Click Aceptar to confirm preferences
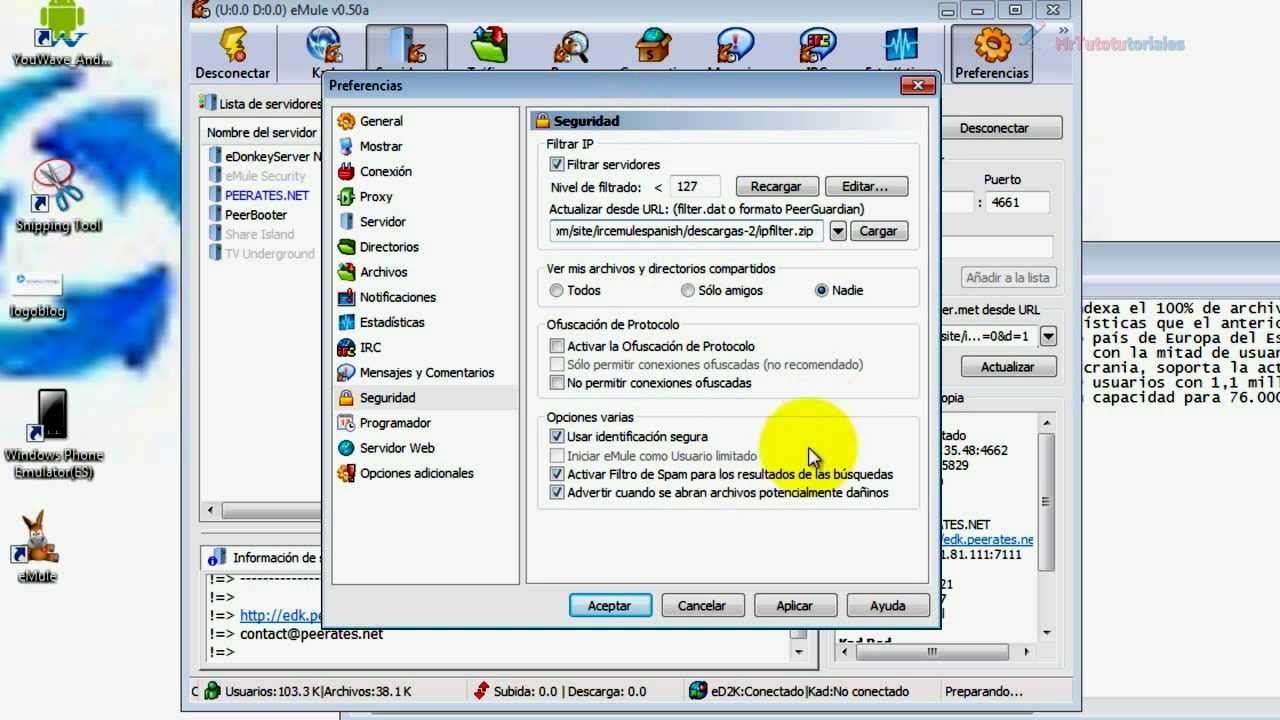The height and width of the screenshot is (720, 1280). (x=610, y=606)
